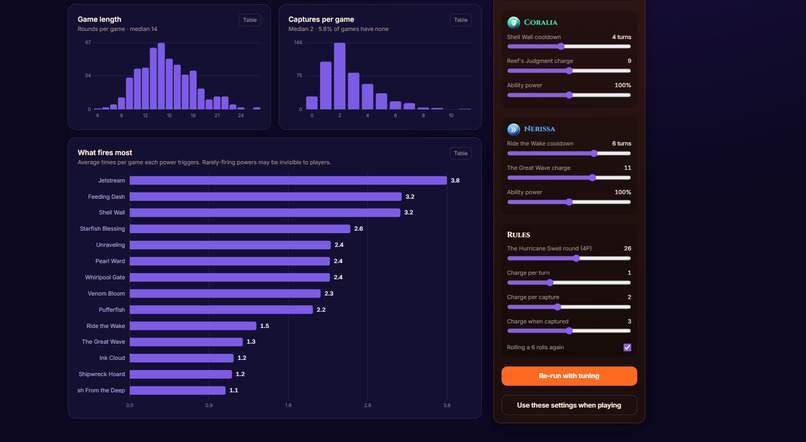Click the Rules heading text

tap(518, 235)
